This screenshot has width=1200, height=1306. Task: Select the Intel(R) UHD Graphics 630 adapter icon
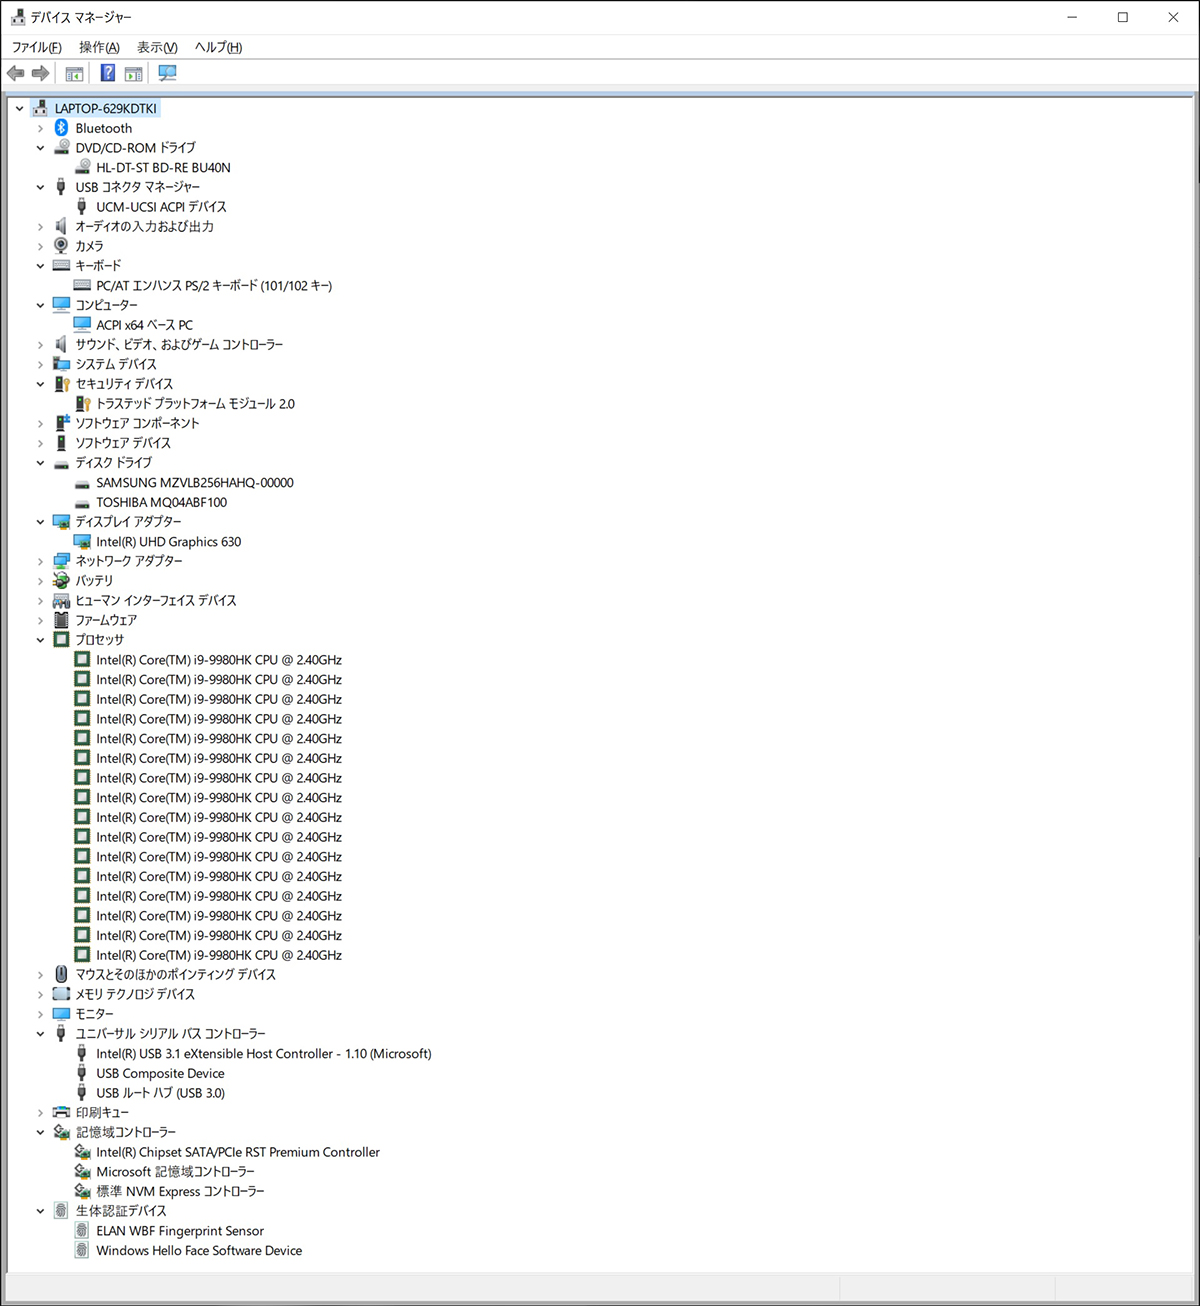(82, 542)
